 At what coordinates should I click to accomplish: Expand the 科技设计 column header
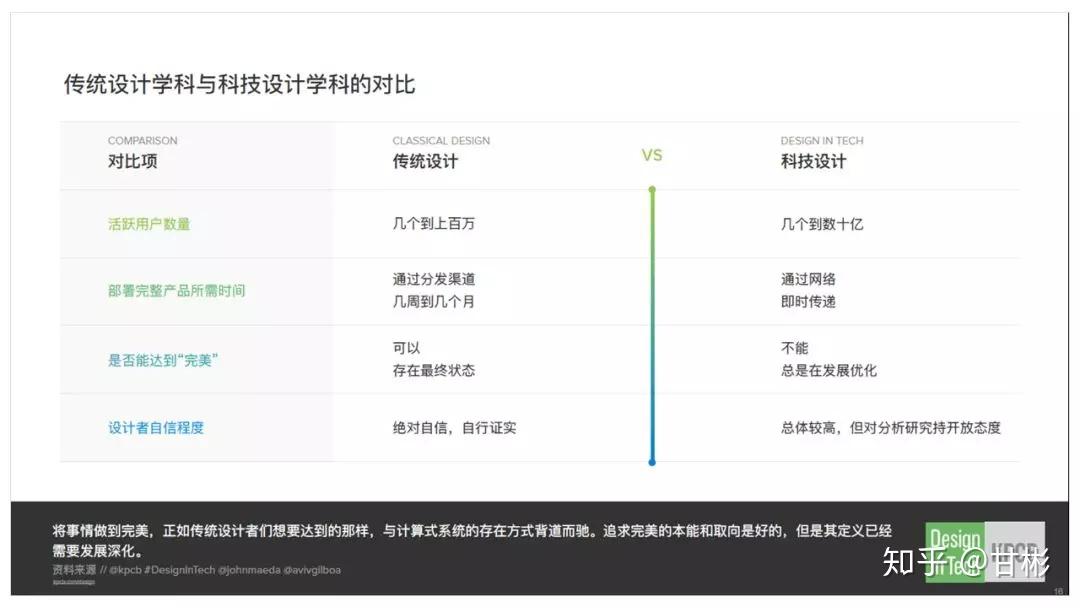click(x=813, y=160)
